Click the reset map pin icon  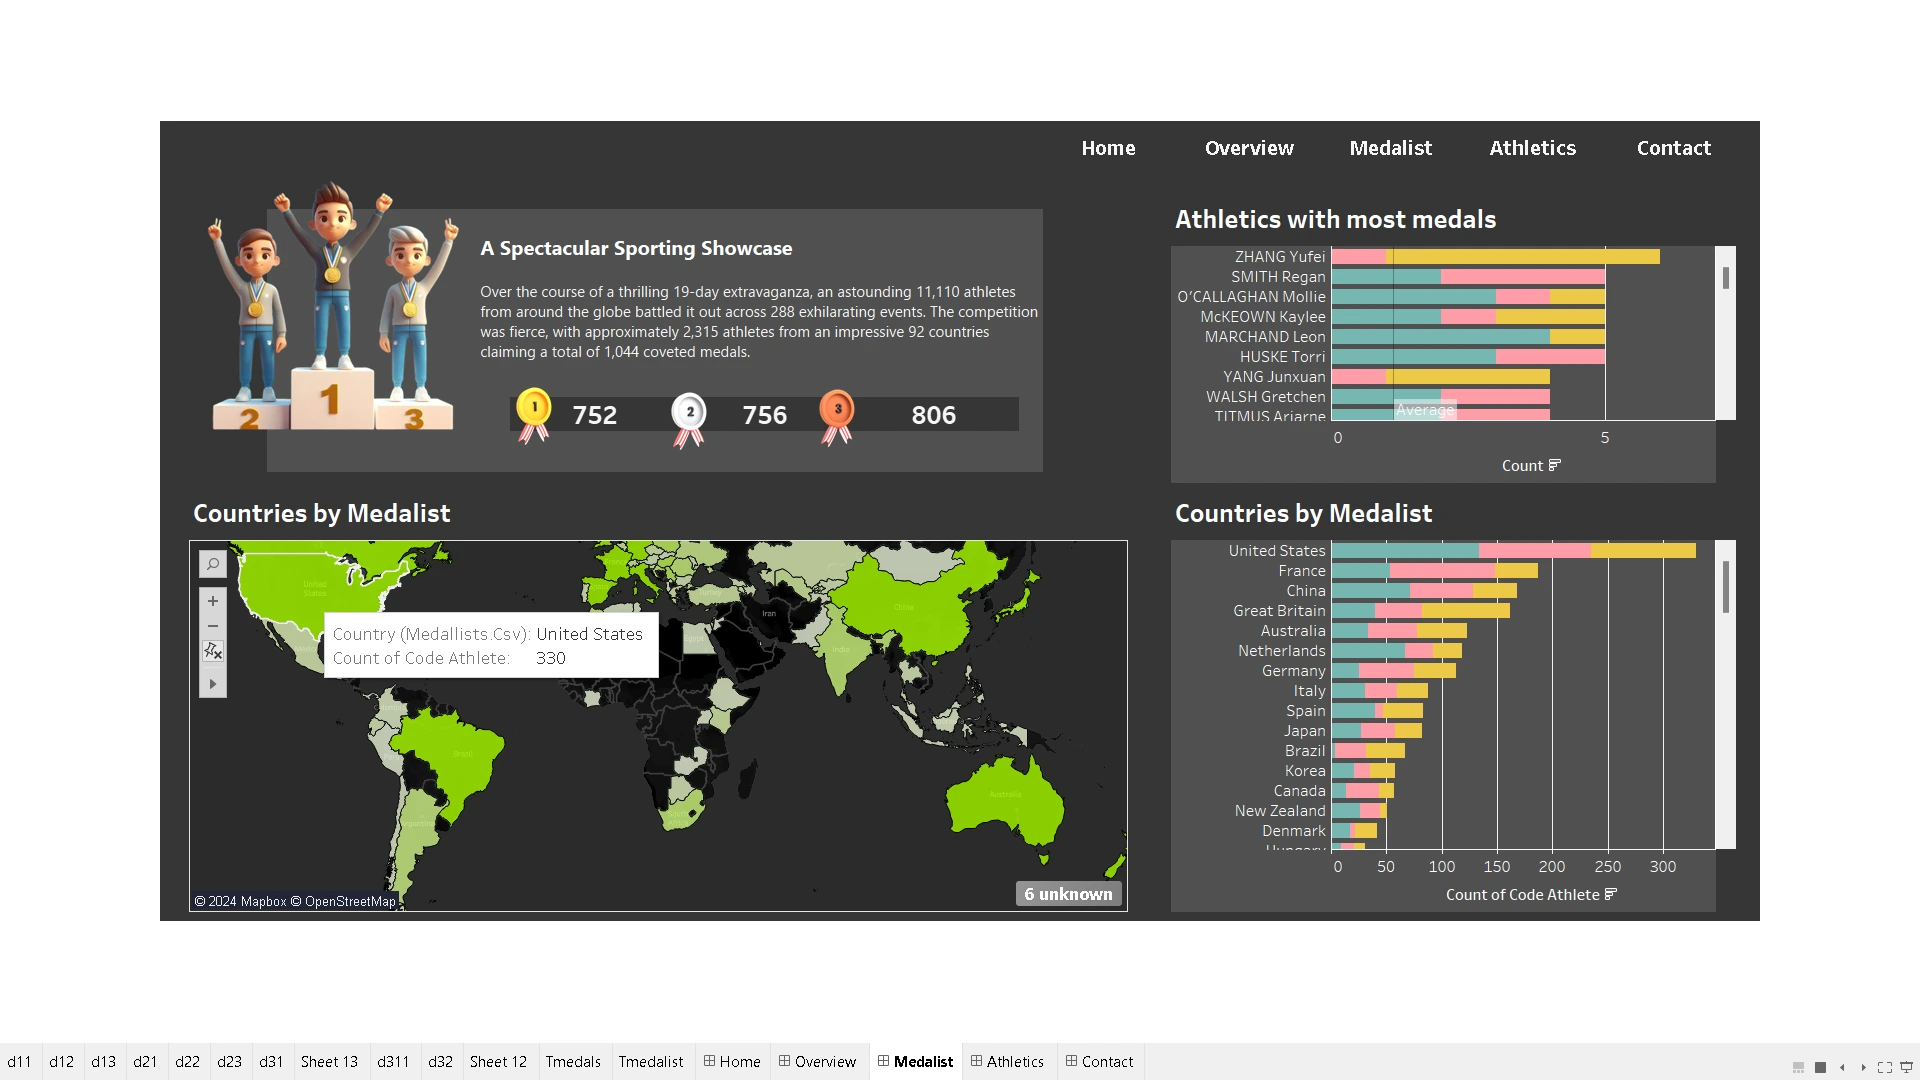click(212, 651)
